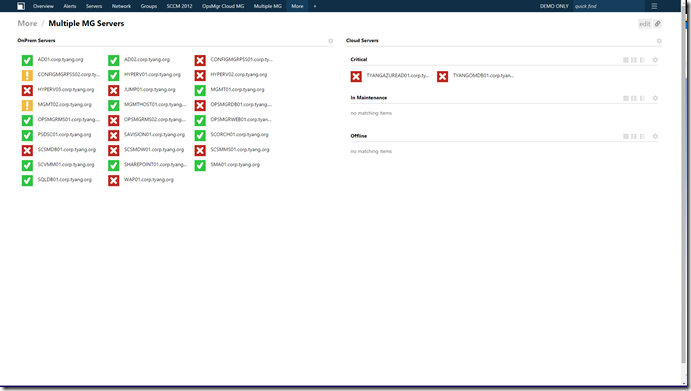
Task: Open OPSMGRMS02 server link
Action: click(155, 119)
